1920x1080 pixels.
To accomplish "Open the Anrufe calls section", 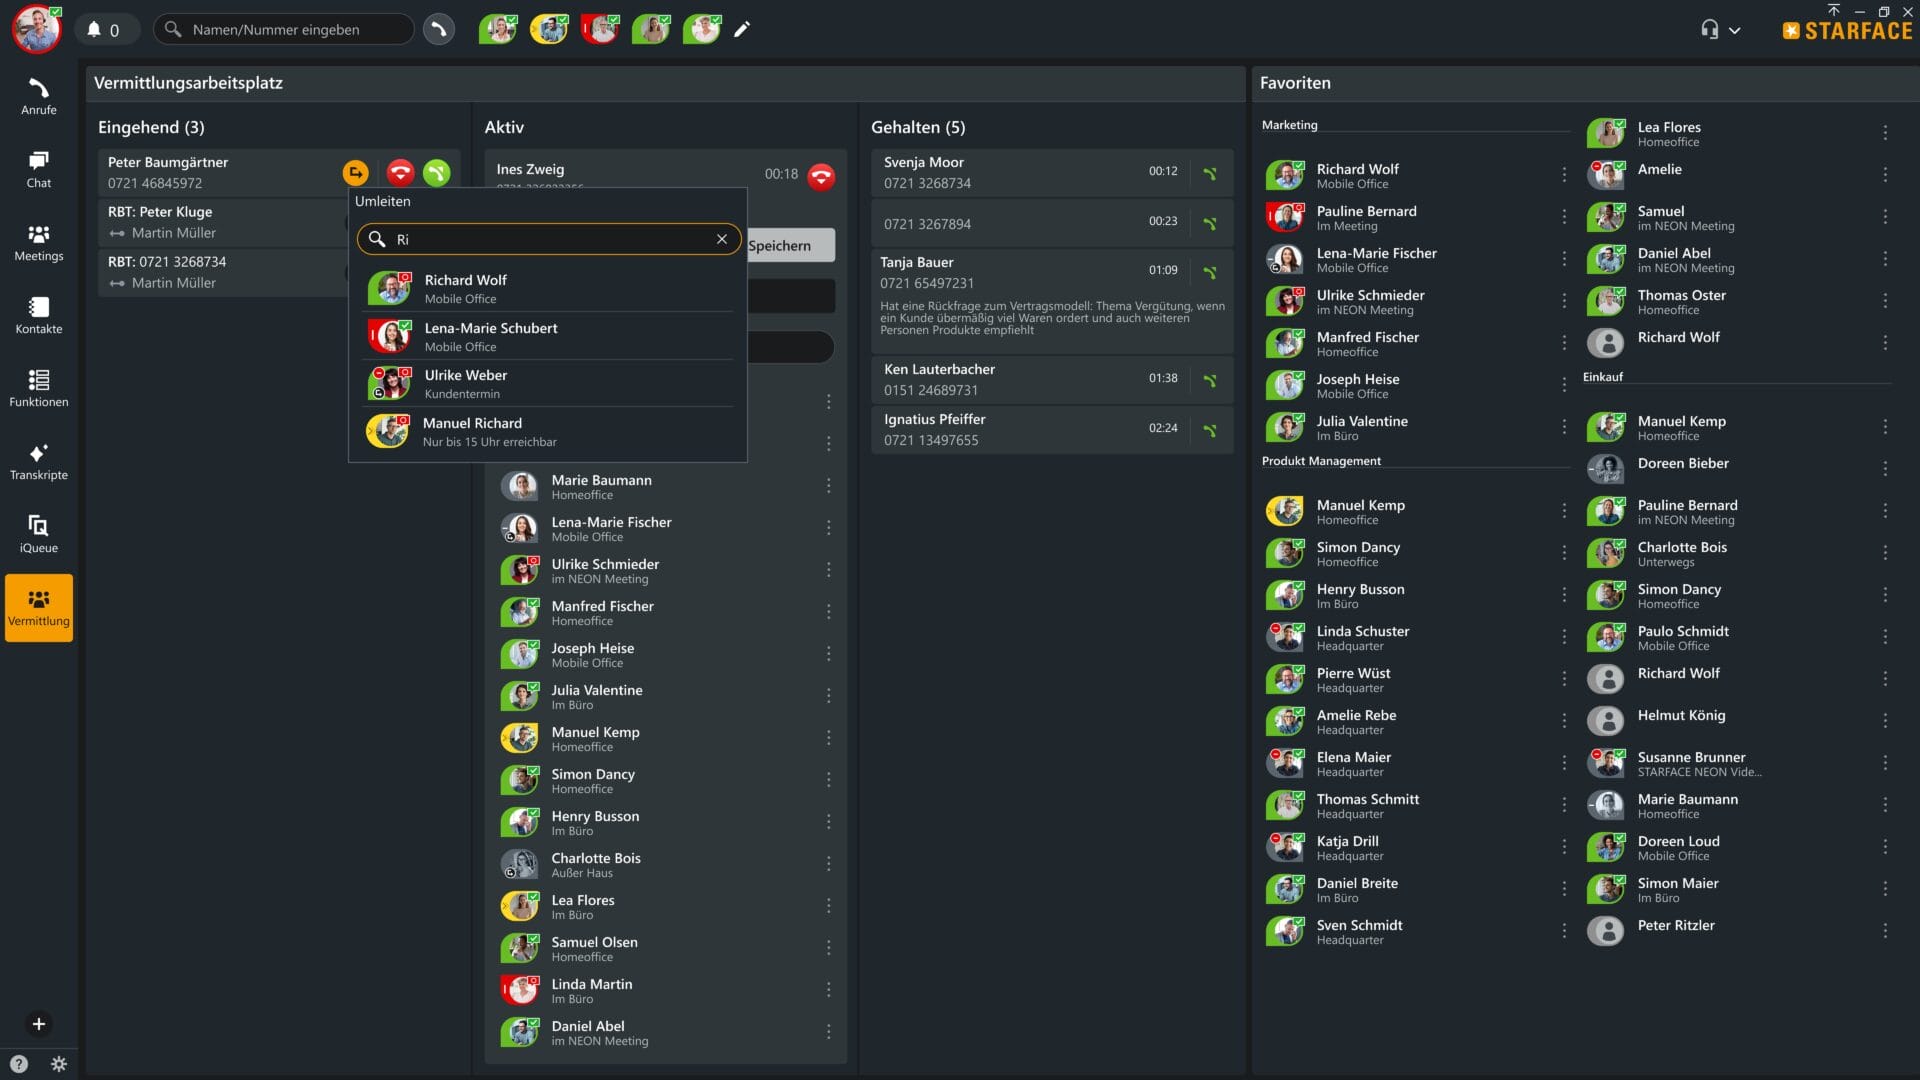I will pos(38,96).
